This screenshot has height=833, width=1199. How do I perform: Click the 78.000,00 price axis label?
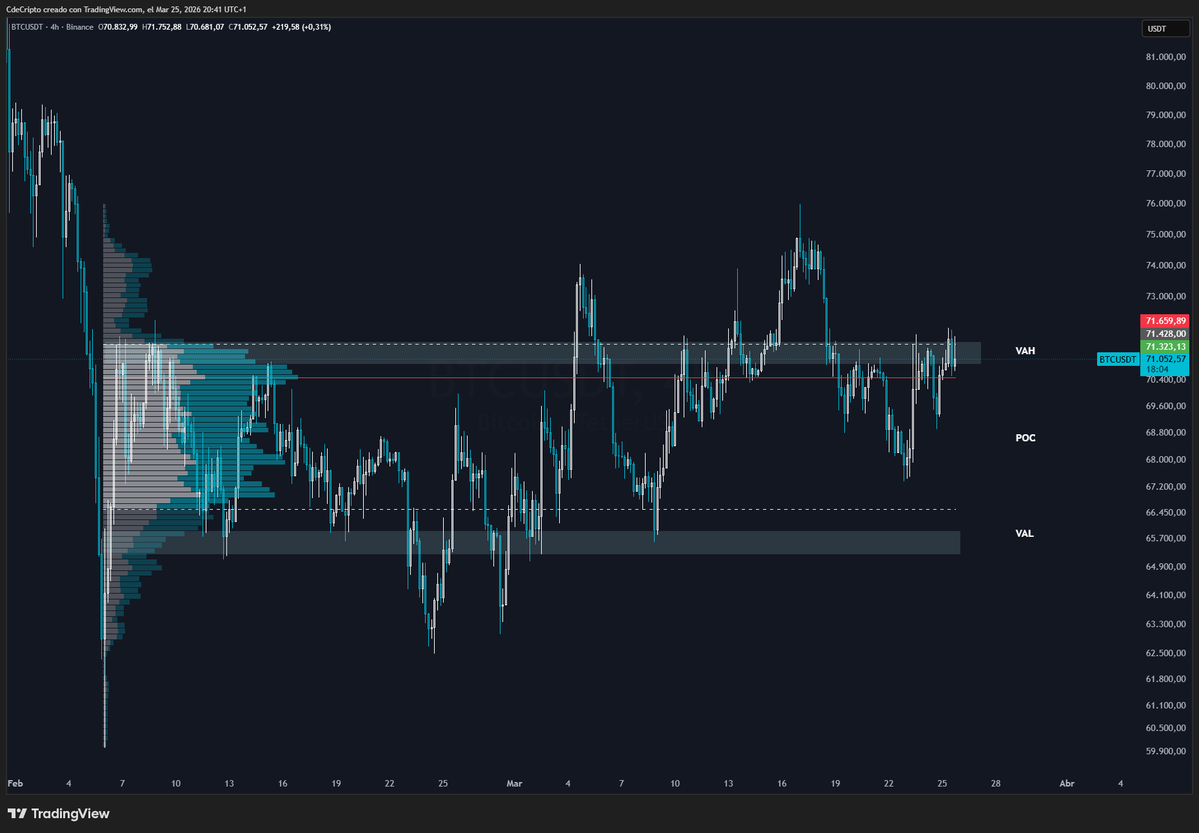1165,144
